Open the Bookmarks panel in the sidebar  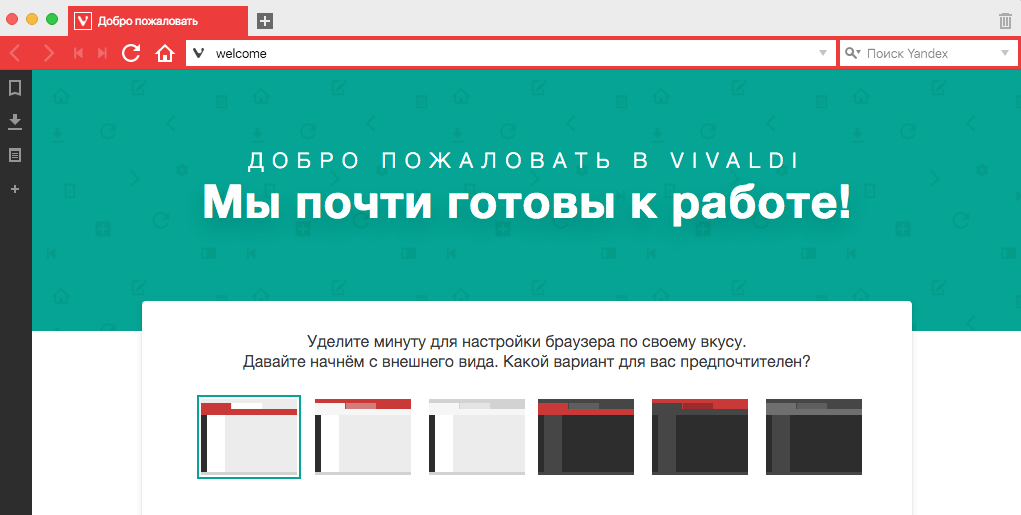15,88
